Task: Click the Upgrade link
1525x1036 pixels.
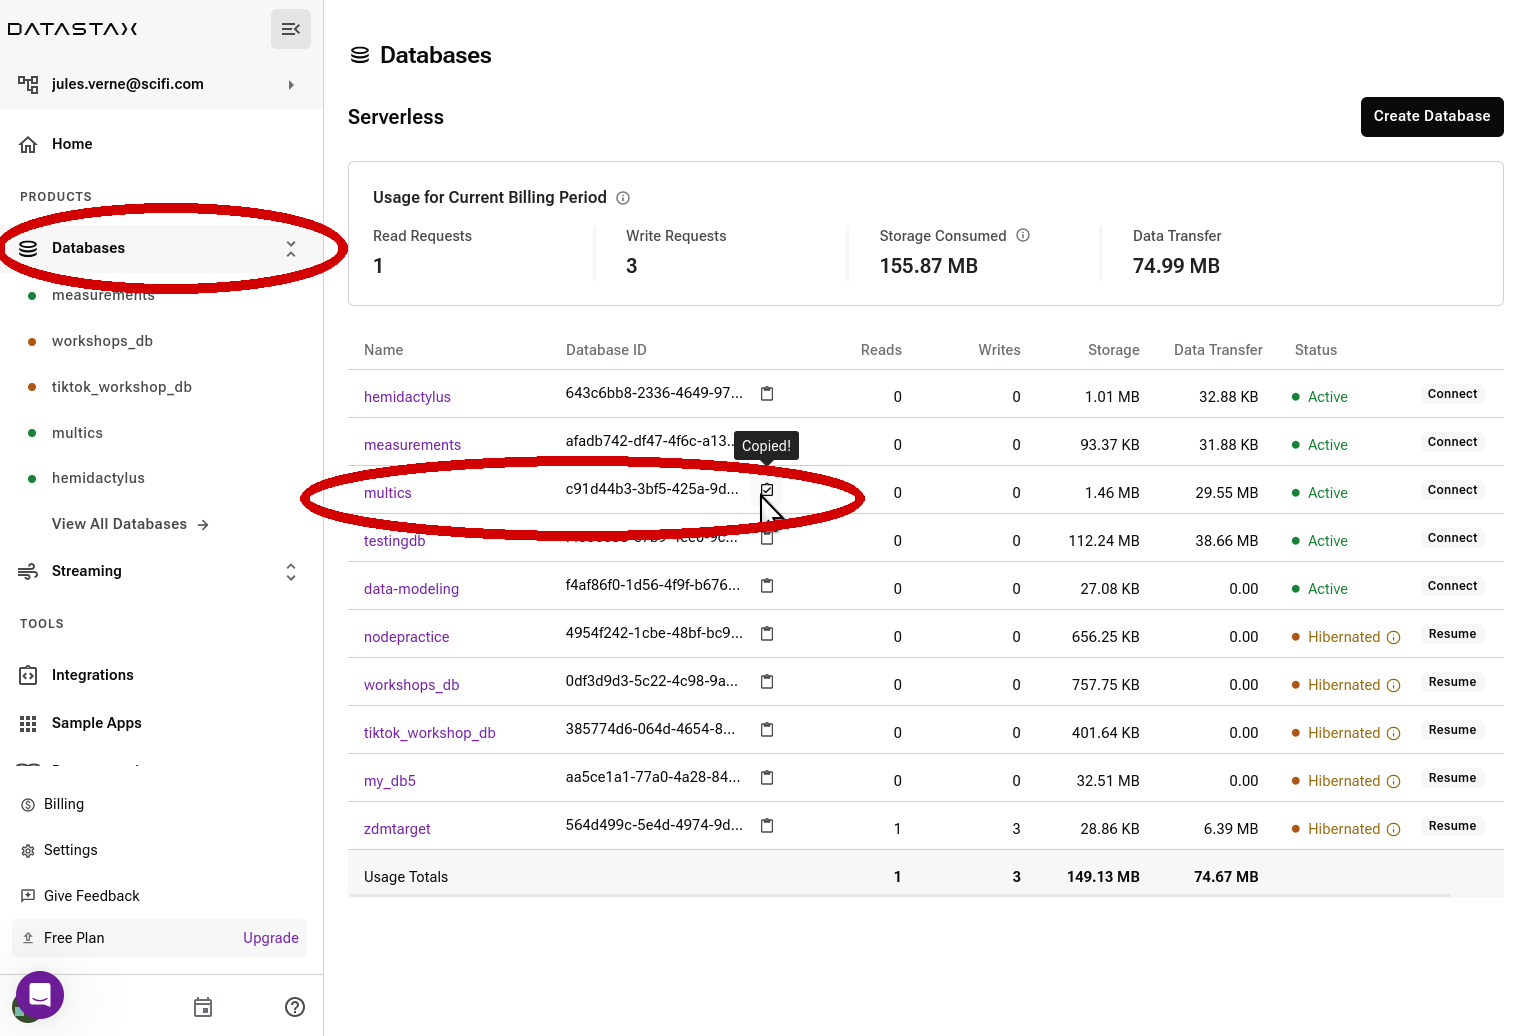Action: (x=271, y=938)
